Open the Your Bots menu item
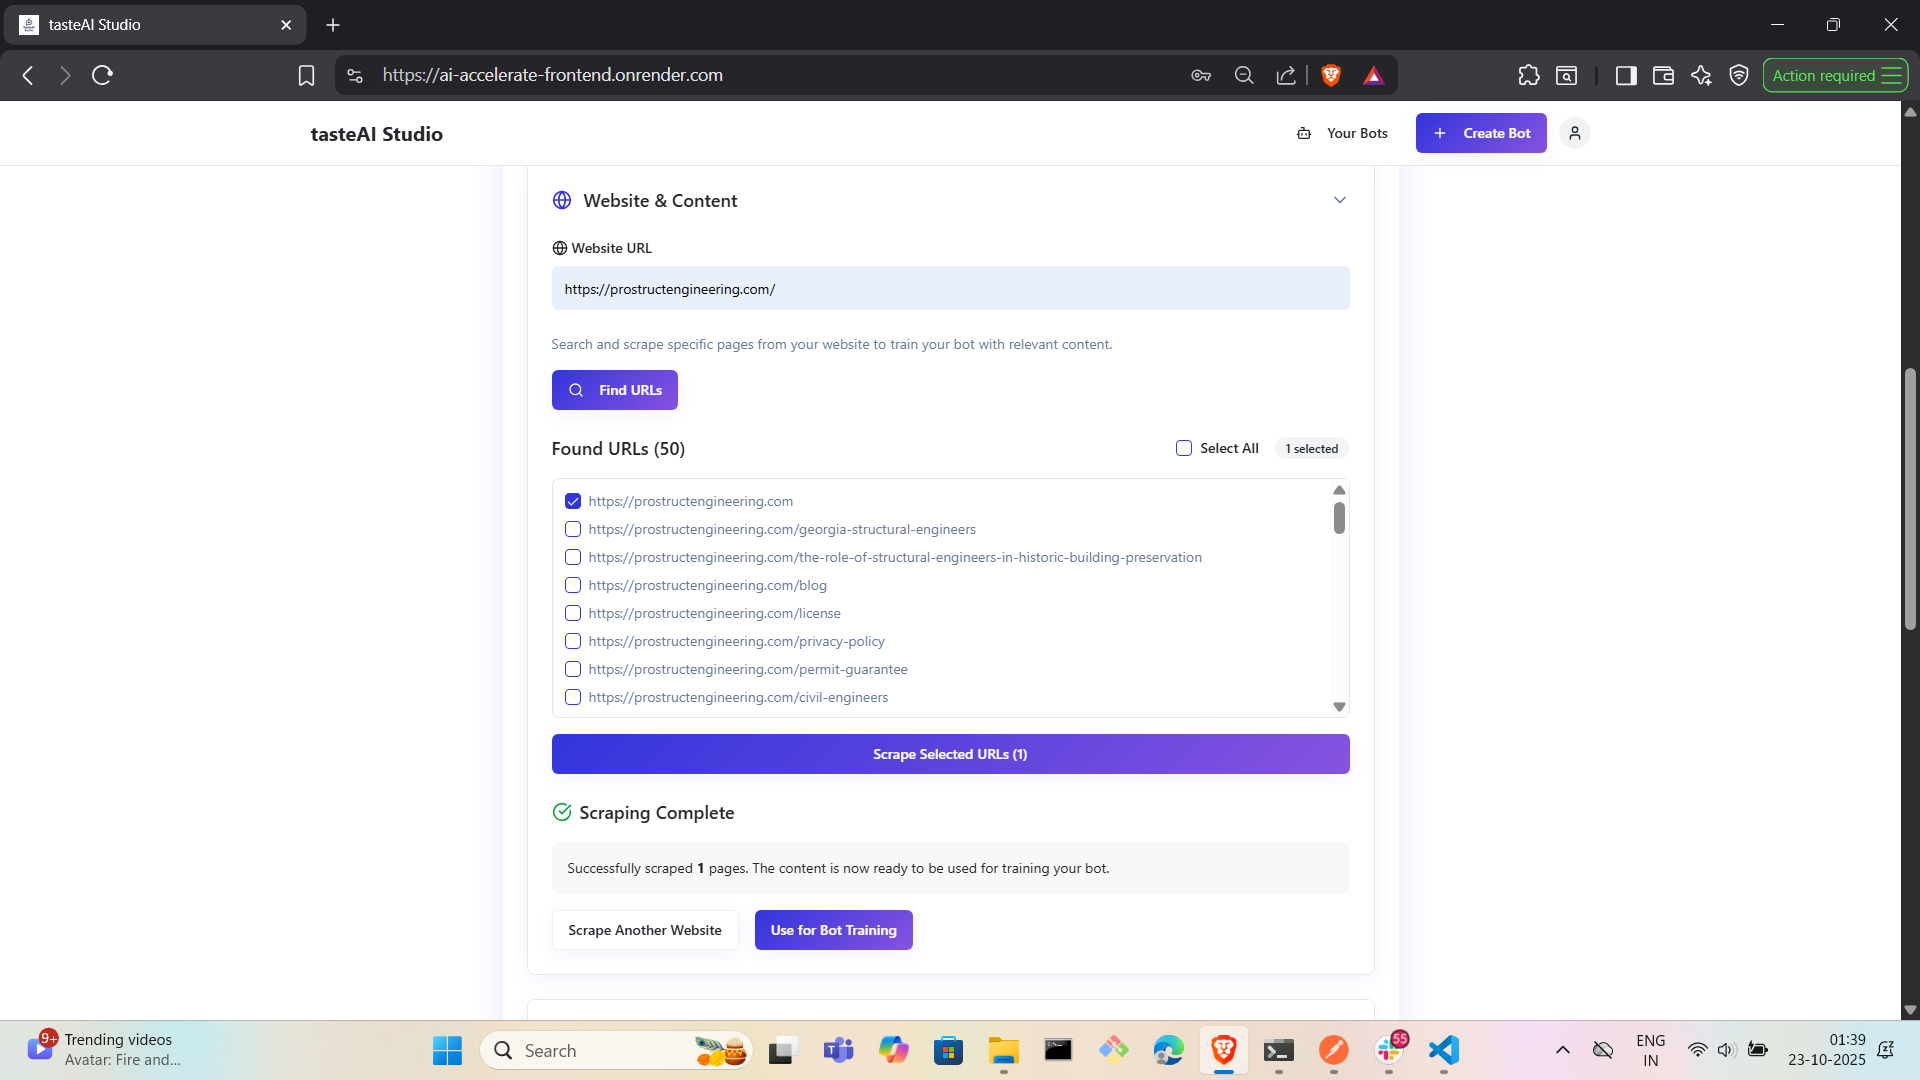Screen dimensions: 1920x1080 [x=1343, y=133]
